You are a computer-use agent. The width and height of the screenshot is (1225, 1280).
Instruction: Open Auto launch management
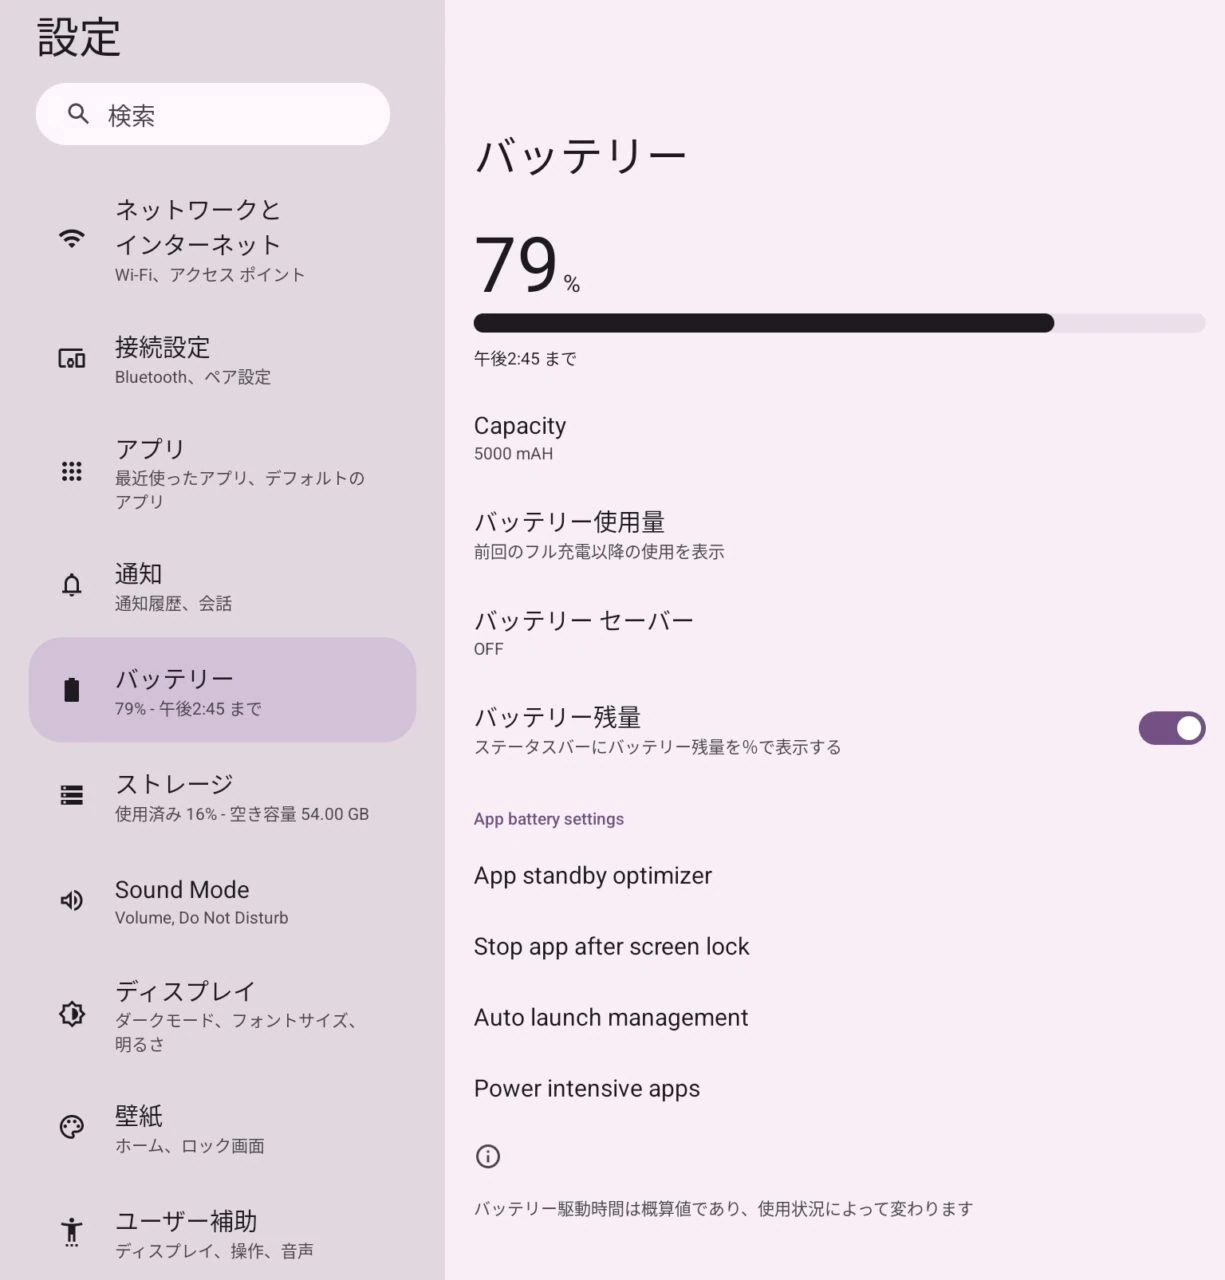tap(610, 1018)
